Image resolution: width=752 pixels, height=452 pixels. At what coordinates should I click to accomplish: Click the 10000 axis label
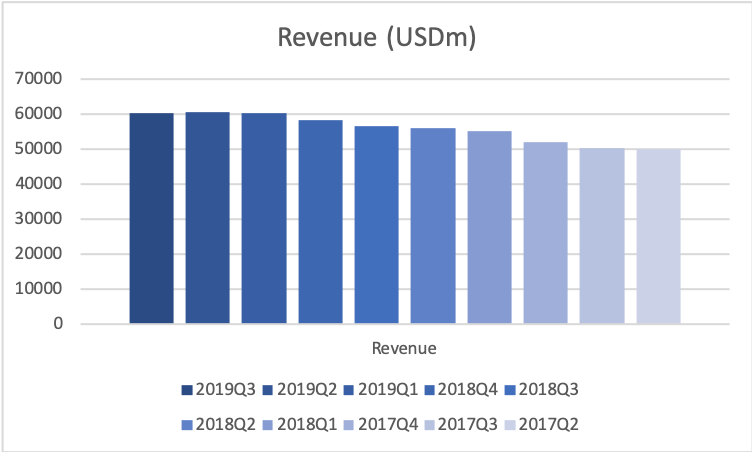pos(38,289)
